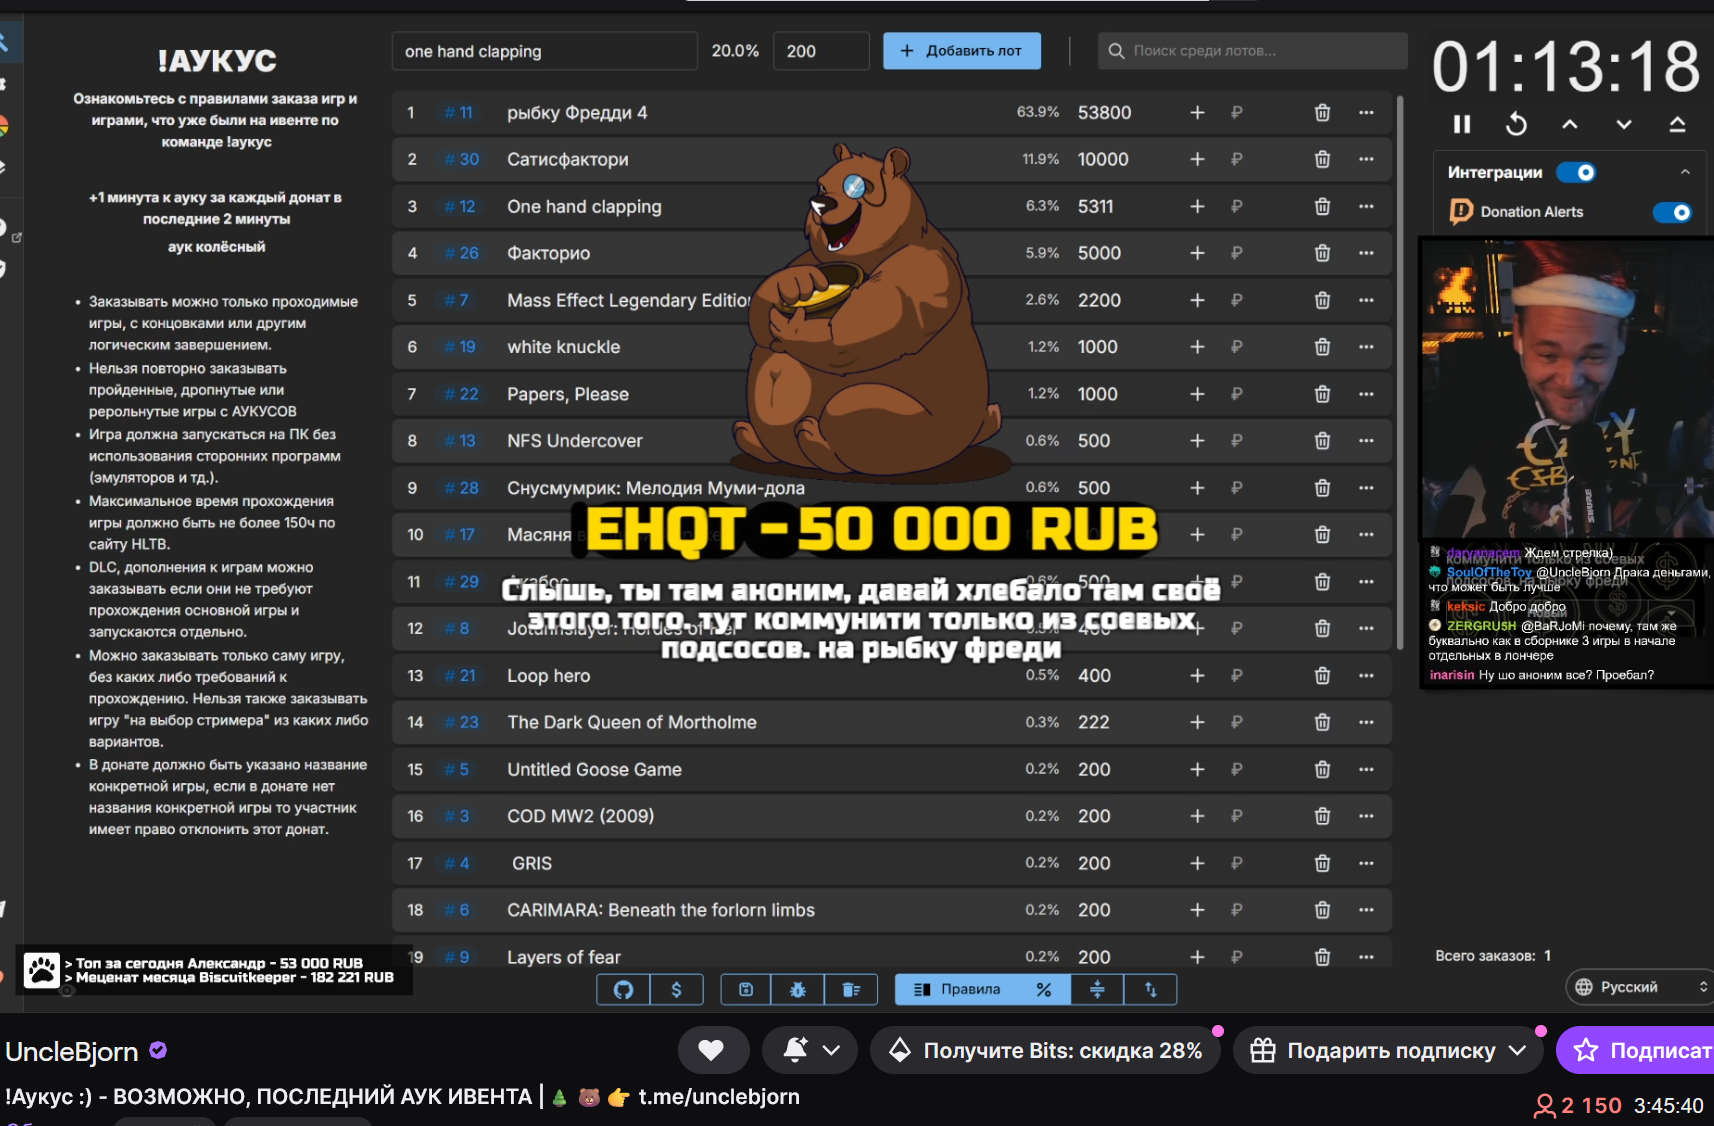Delete The Dark Queen of Mortholme lot
Image resolution: width=1714 pixels, height=1126 pixels.
pyautogui.click(x=1322, y=722)
